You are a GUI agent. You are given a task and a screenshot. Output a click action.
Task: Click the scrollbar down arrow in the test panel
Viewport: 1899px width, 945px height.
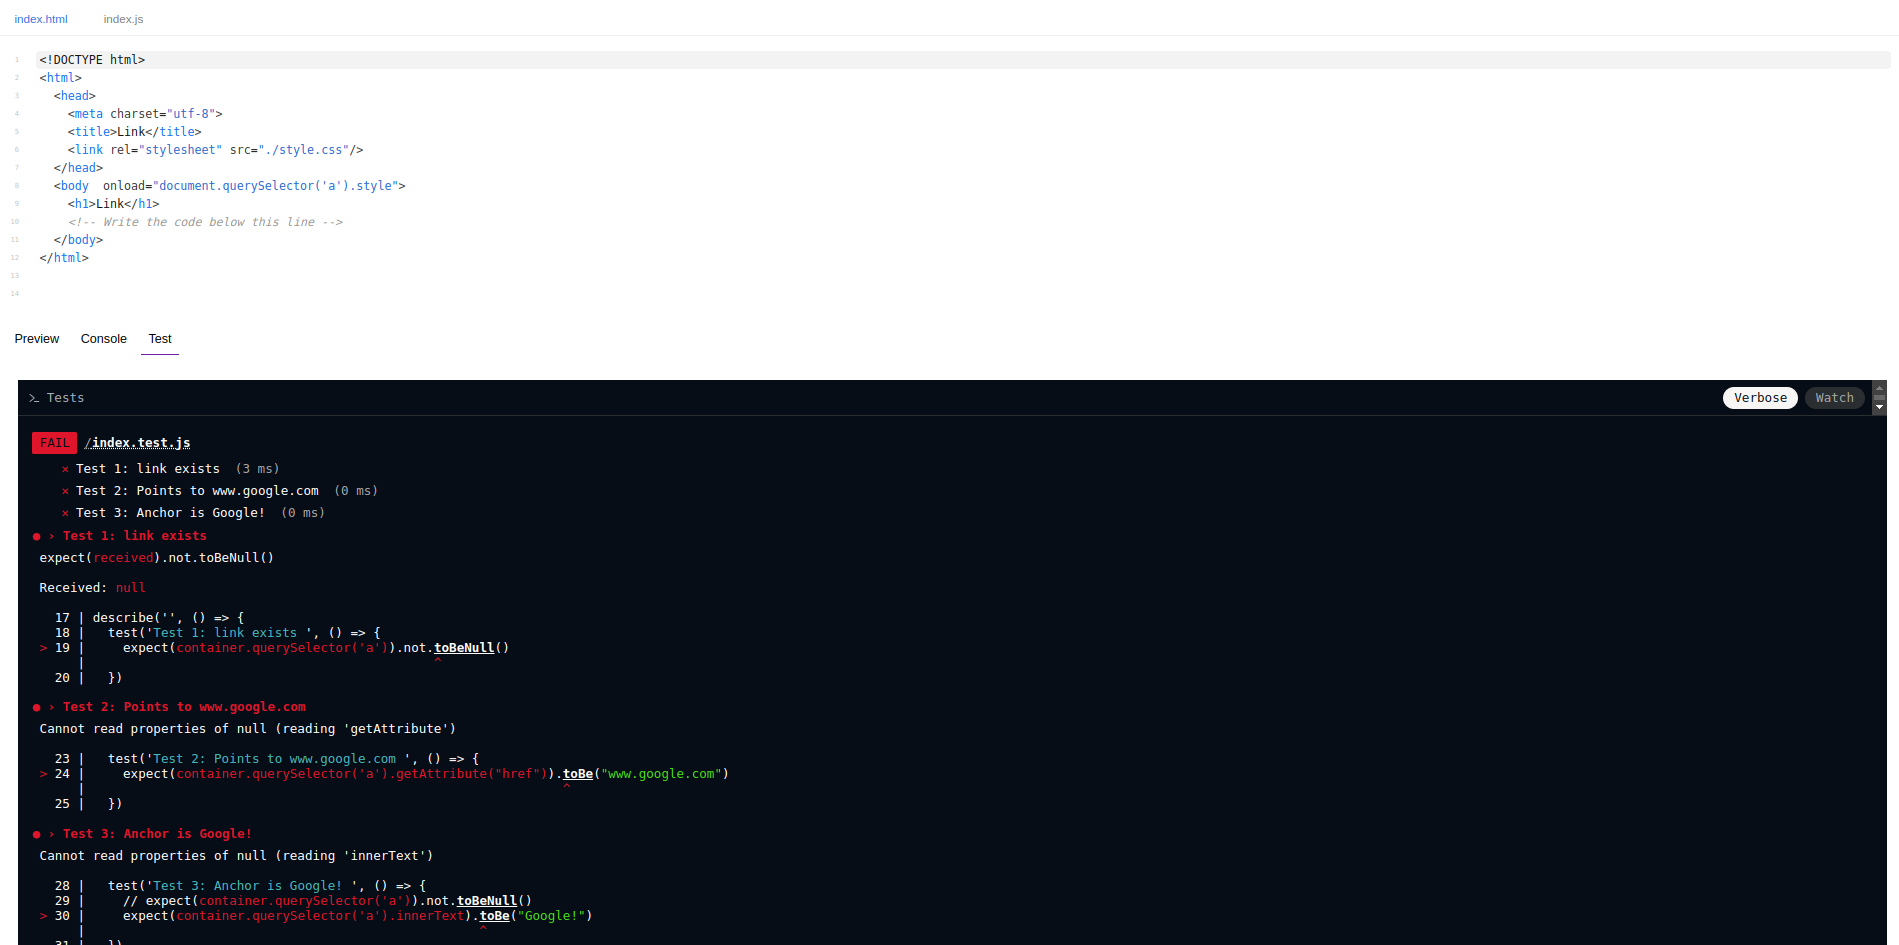(x=1880, y=408)
